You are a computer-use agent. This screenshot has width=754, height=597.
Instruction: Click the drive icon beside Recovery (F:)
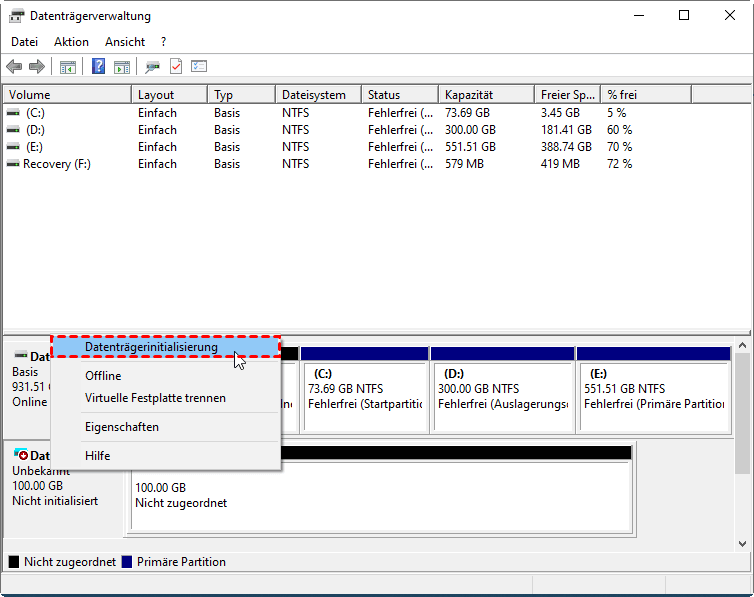point(13,164)
